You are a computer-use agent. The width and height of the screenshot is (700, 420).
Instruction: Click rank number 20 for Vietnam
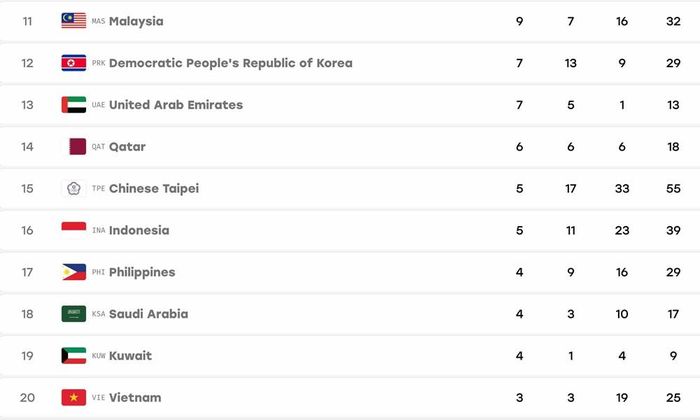click(27, 397)
